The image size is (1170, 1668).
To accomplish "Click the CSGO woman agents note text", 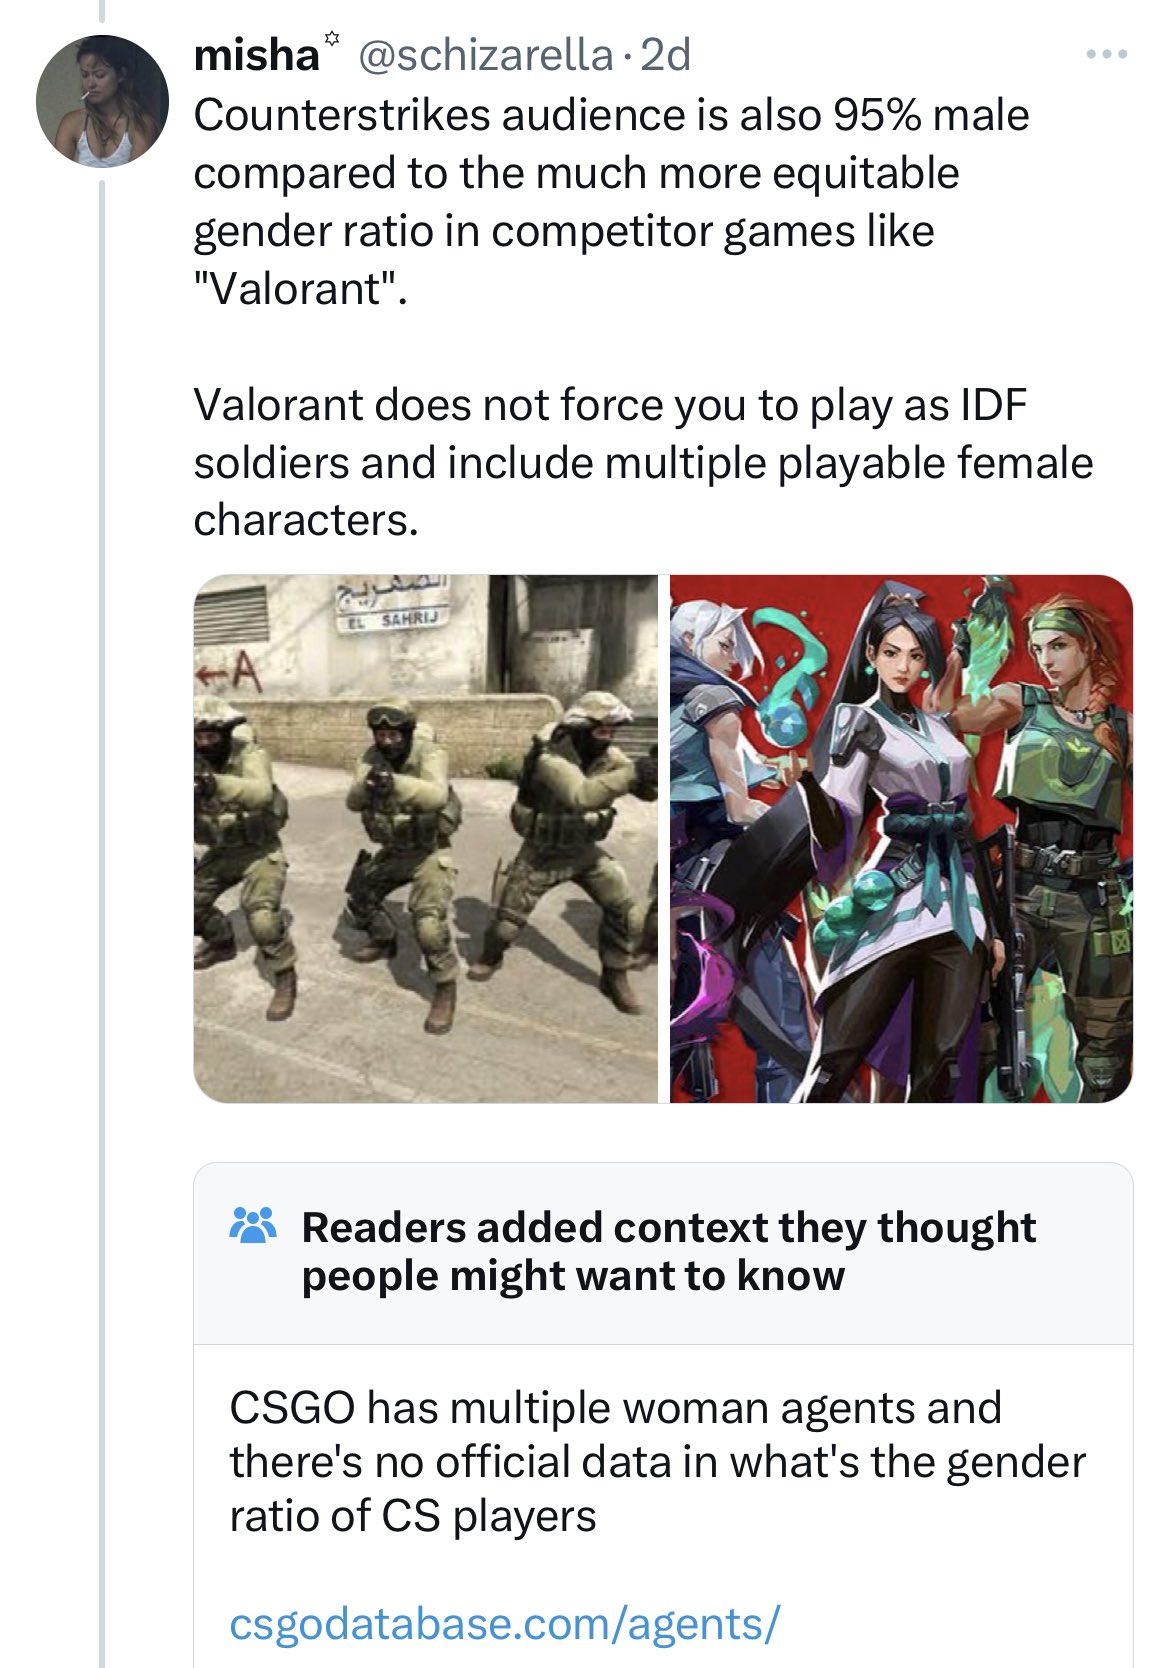I will (x=657, y=1462).
